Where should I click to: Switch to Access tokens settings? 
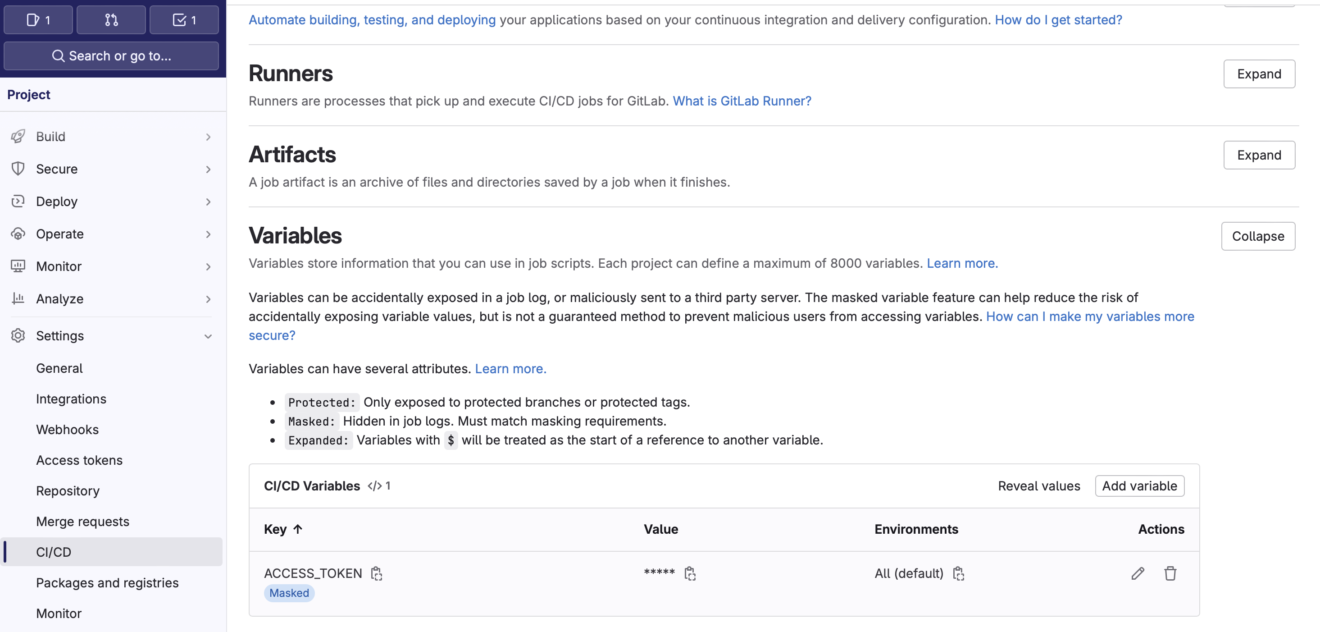[79, 460]
